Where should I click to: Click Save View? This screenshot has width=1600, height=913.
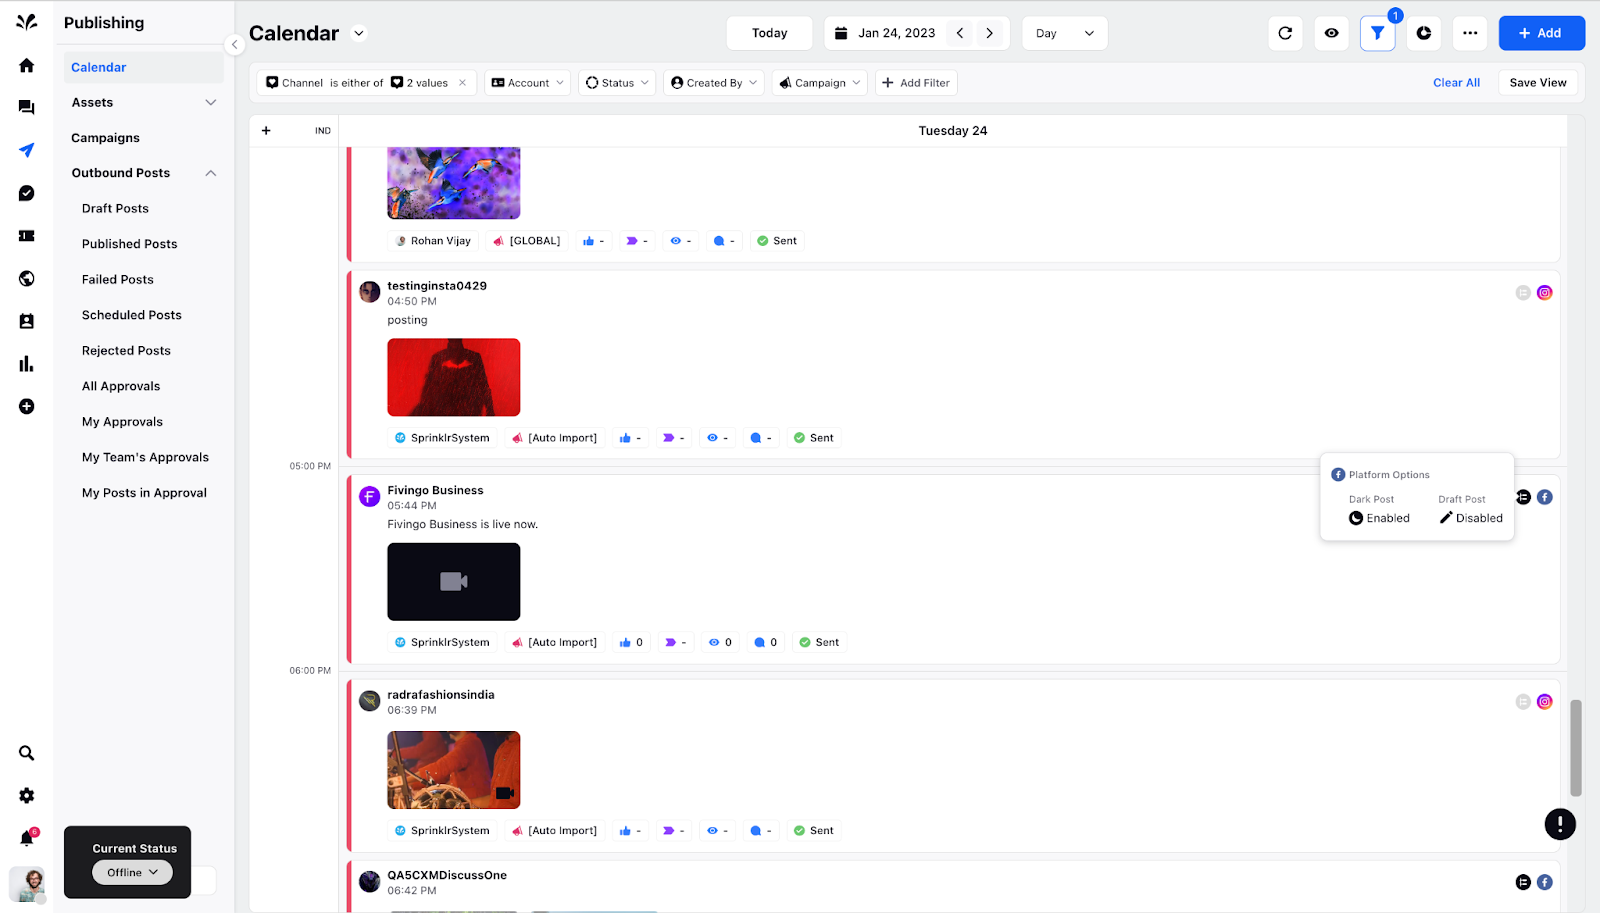tap(1538, 83)
